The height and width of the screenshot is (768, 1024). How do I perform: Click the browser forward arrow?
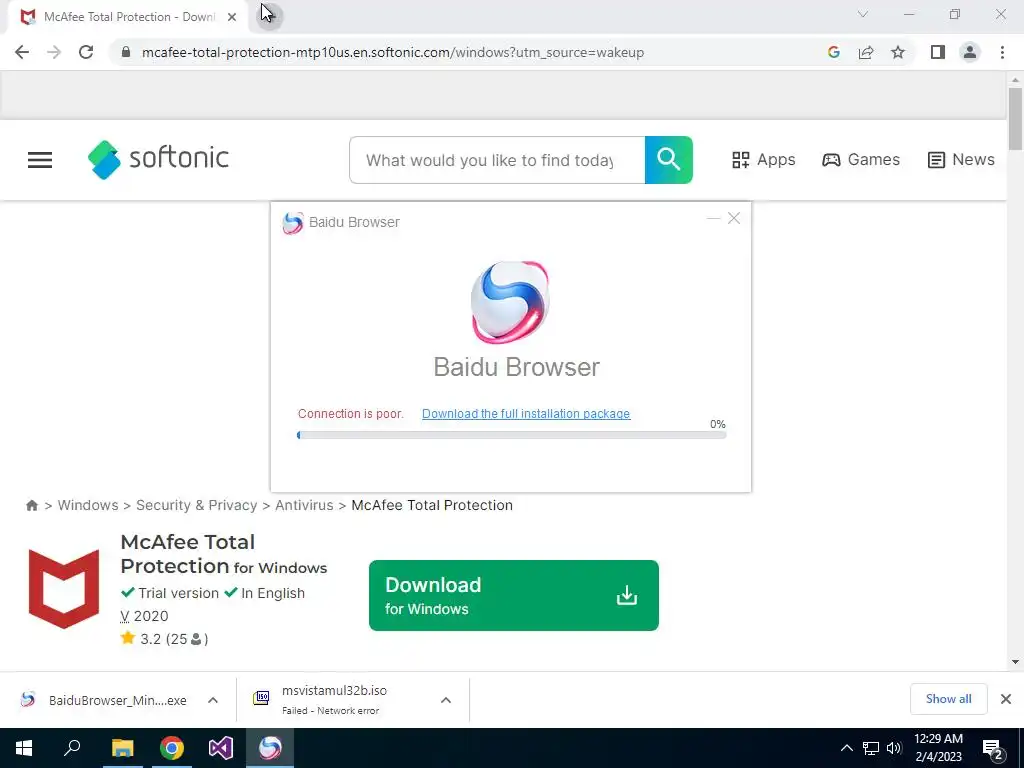(54, 52)
